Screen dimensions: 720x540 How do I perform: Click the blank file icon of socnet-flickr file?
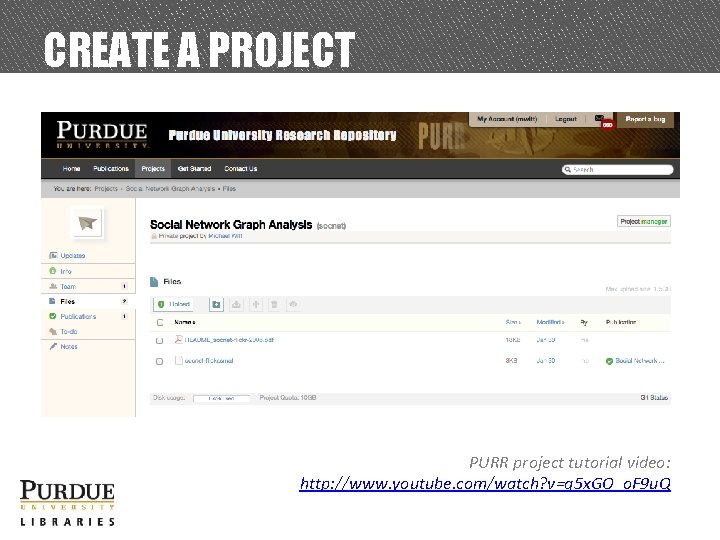coord(179,360)
